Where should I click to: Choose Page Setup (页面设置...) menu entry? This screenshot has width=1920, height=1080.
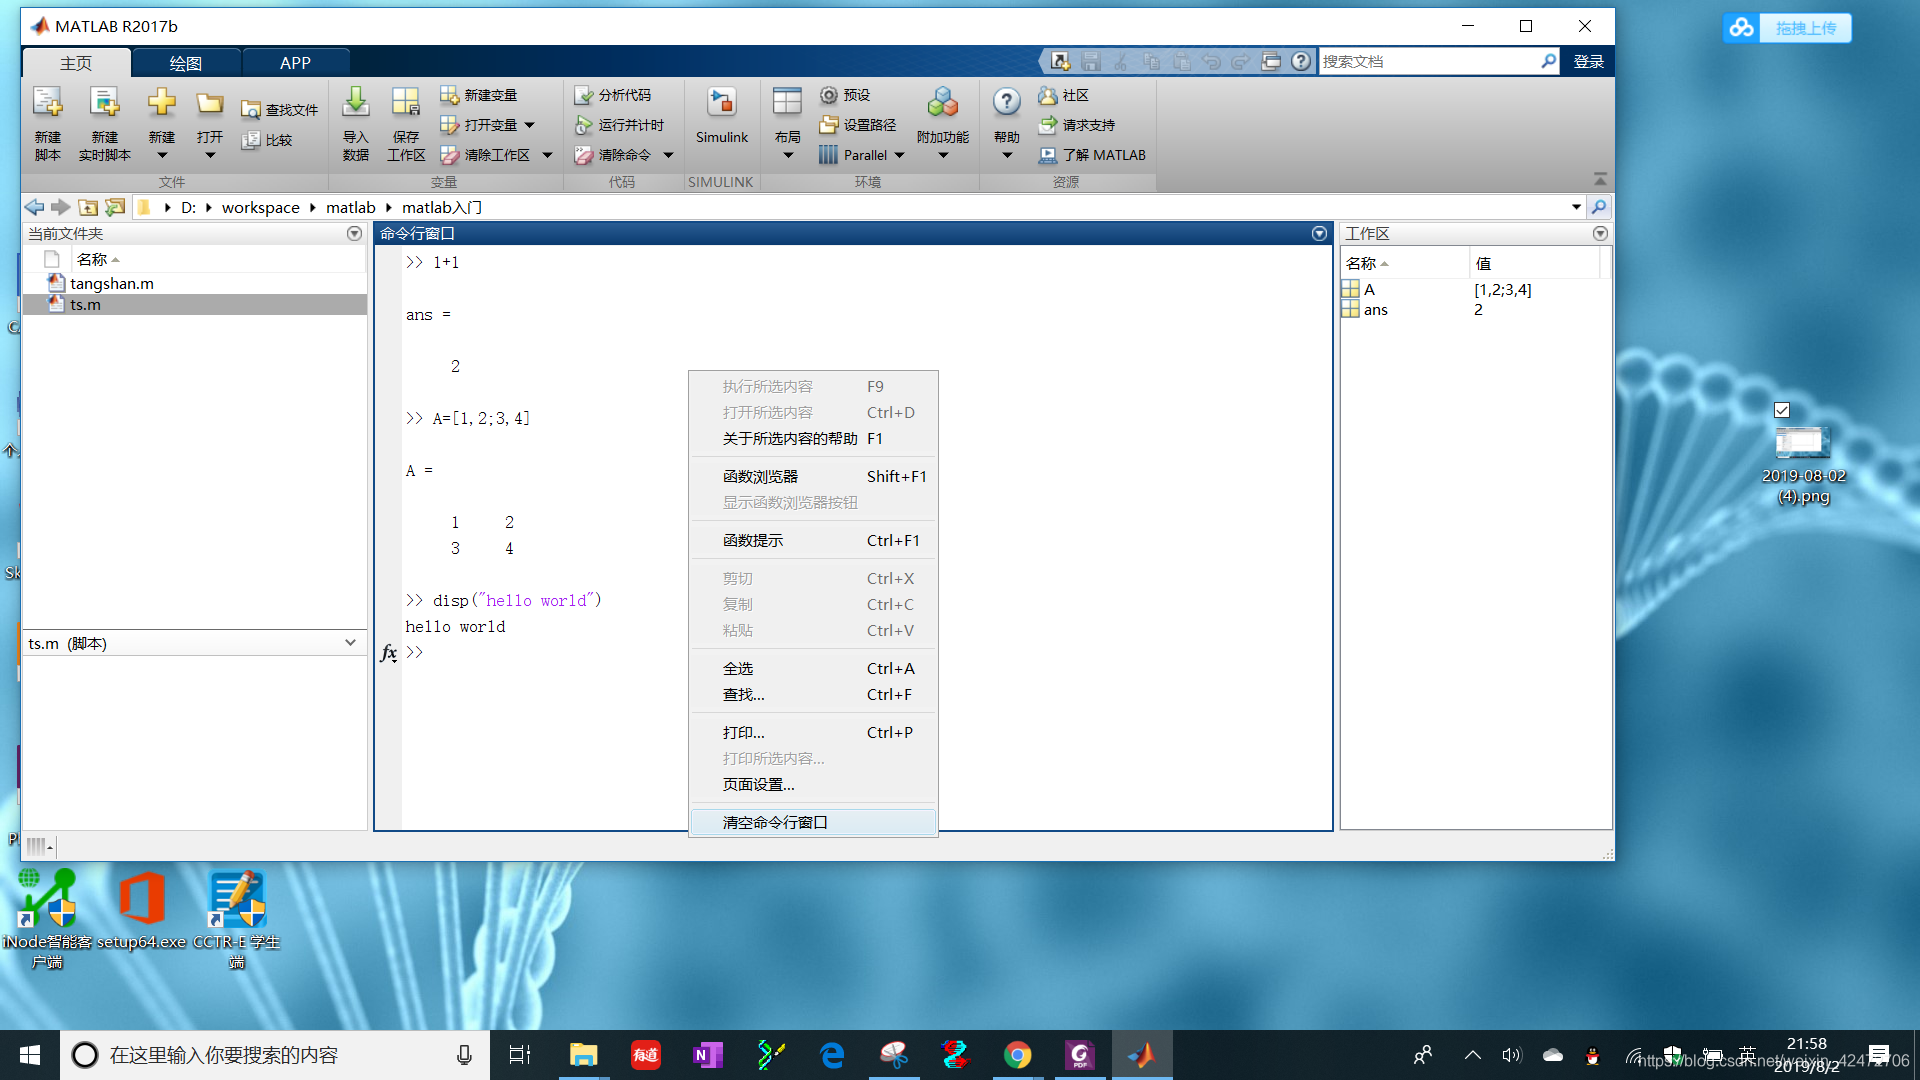[813, 784]
